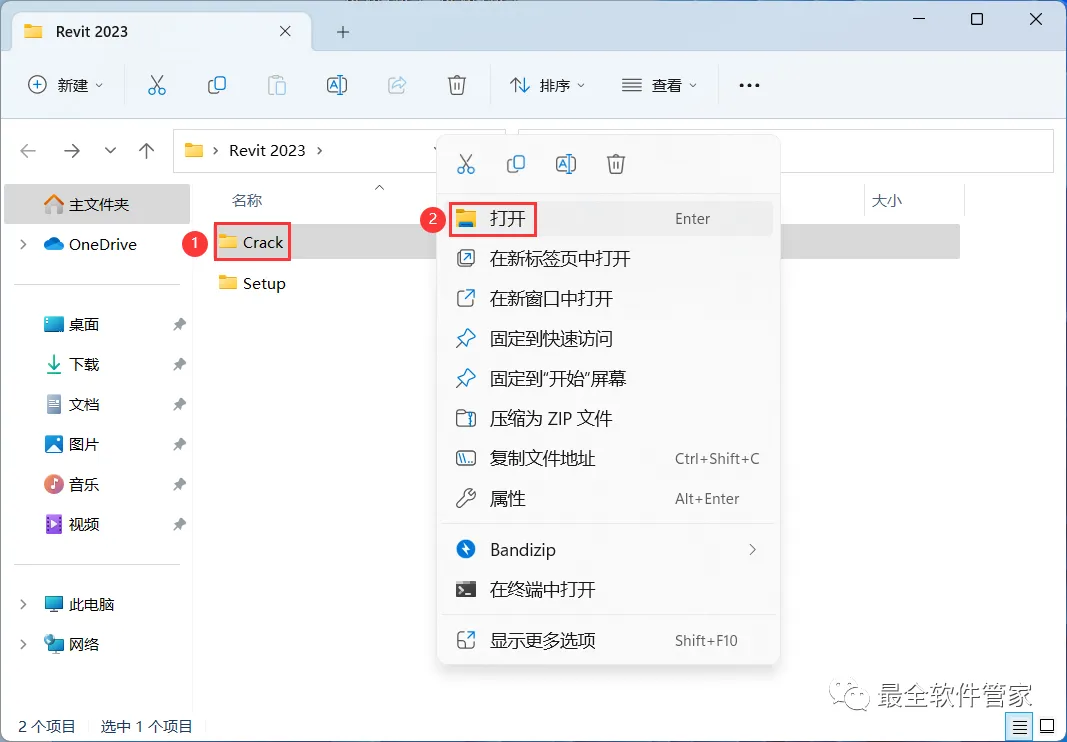Click the pin icon next to 下载

tap(179, 365)
